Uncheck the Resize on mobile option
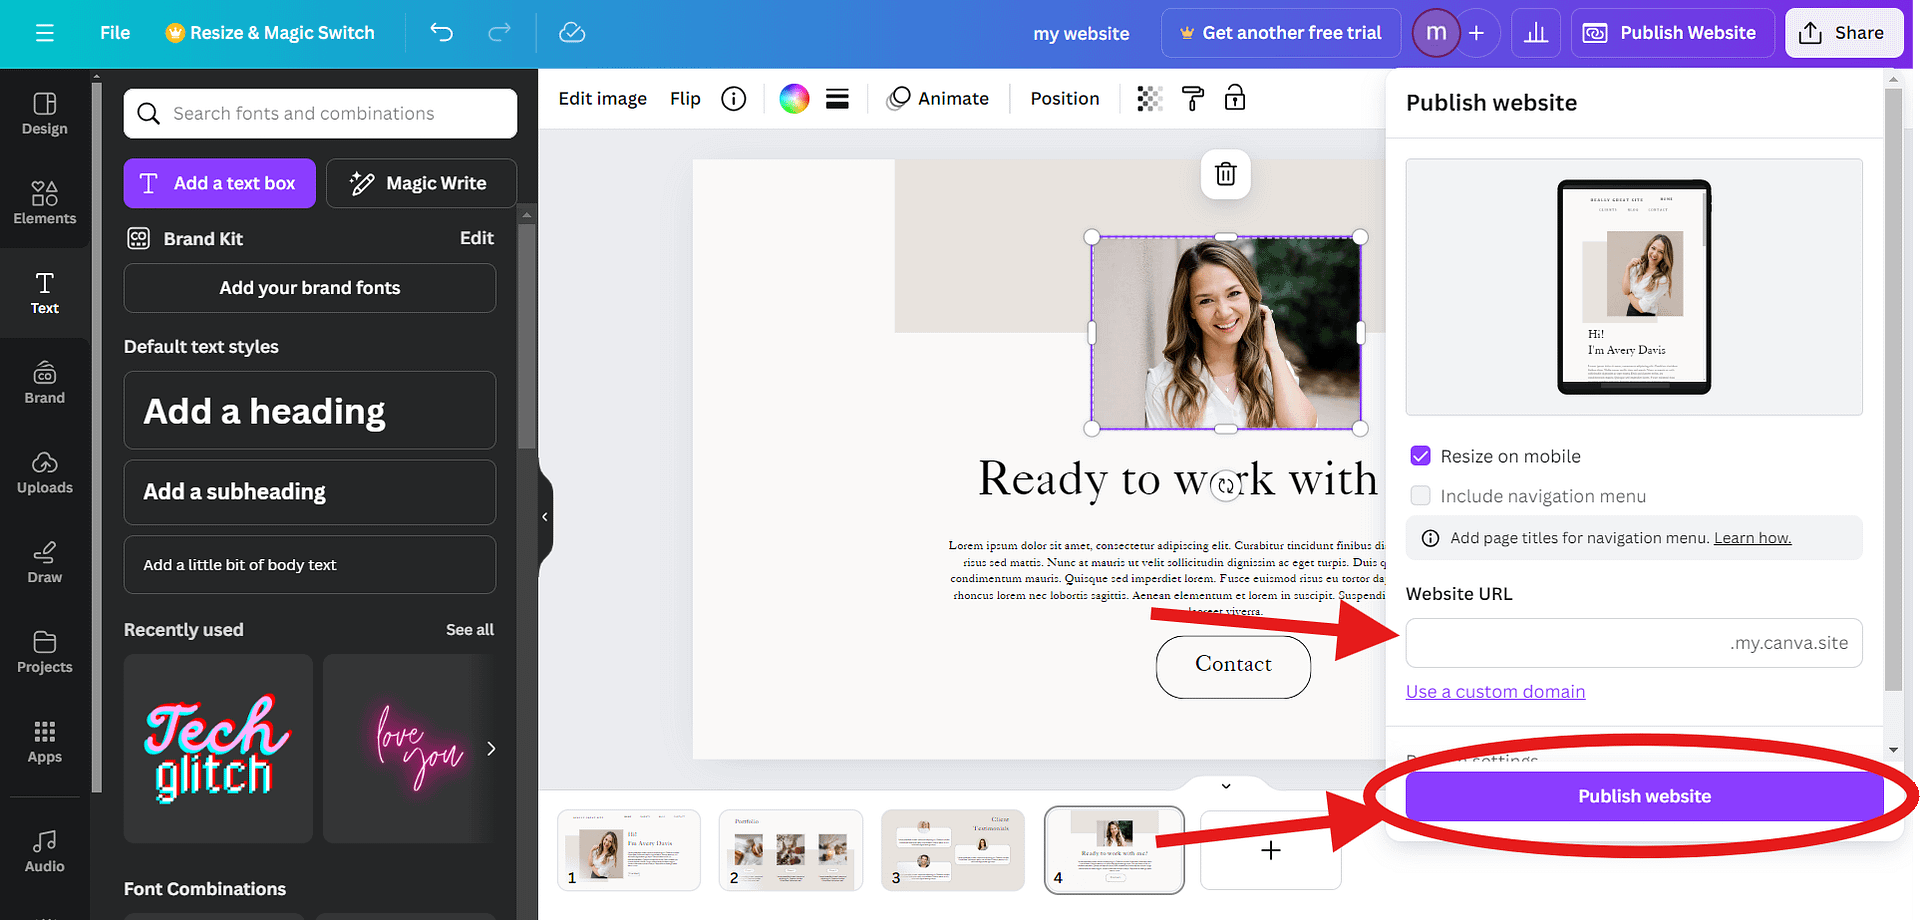The height and width of the screenshot is (920, 1920). pyautogui.click(x=1420, y=455)
